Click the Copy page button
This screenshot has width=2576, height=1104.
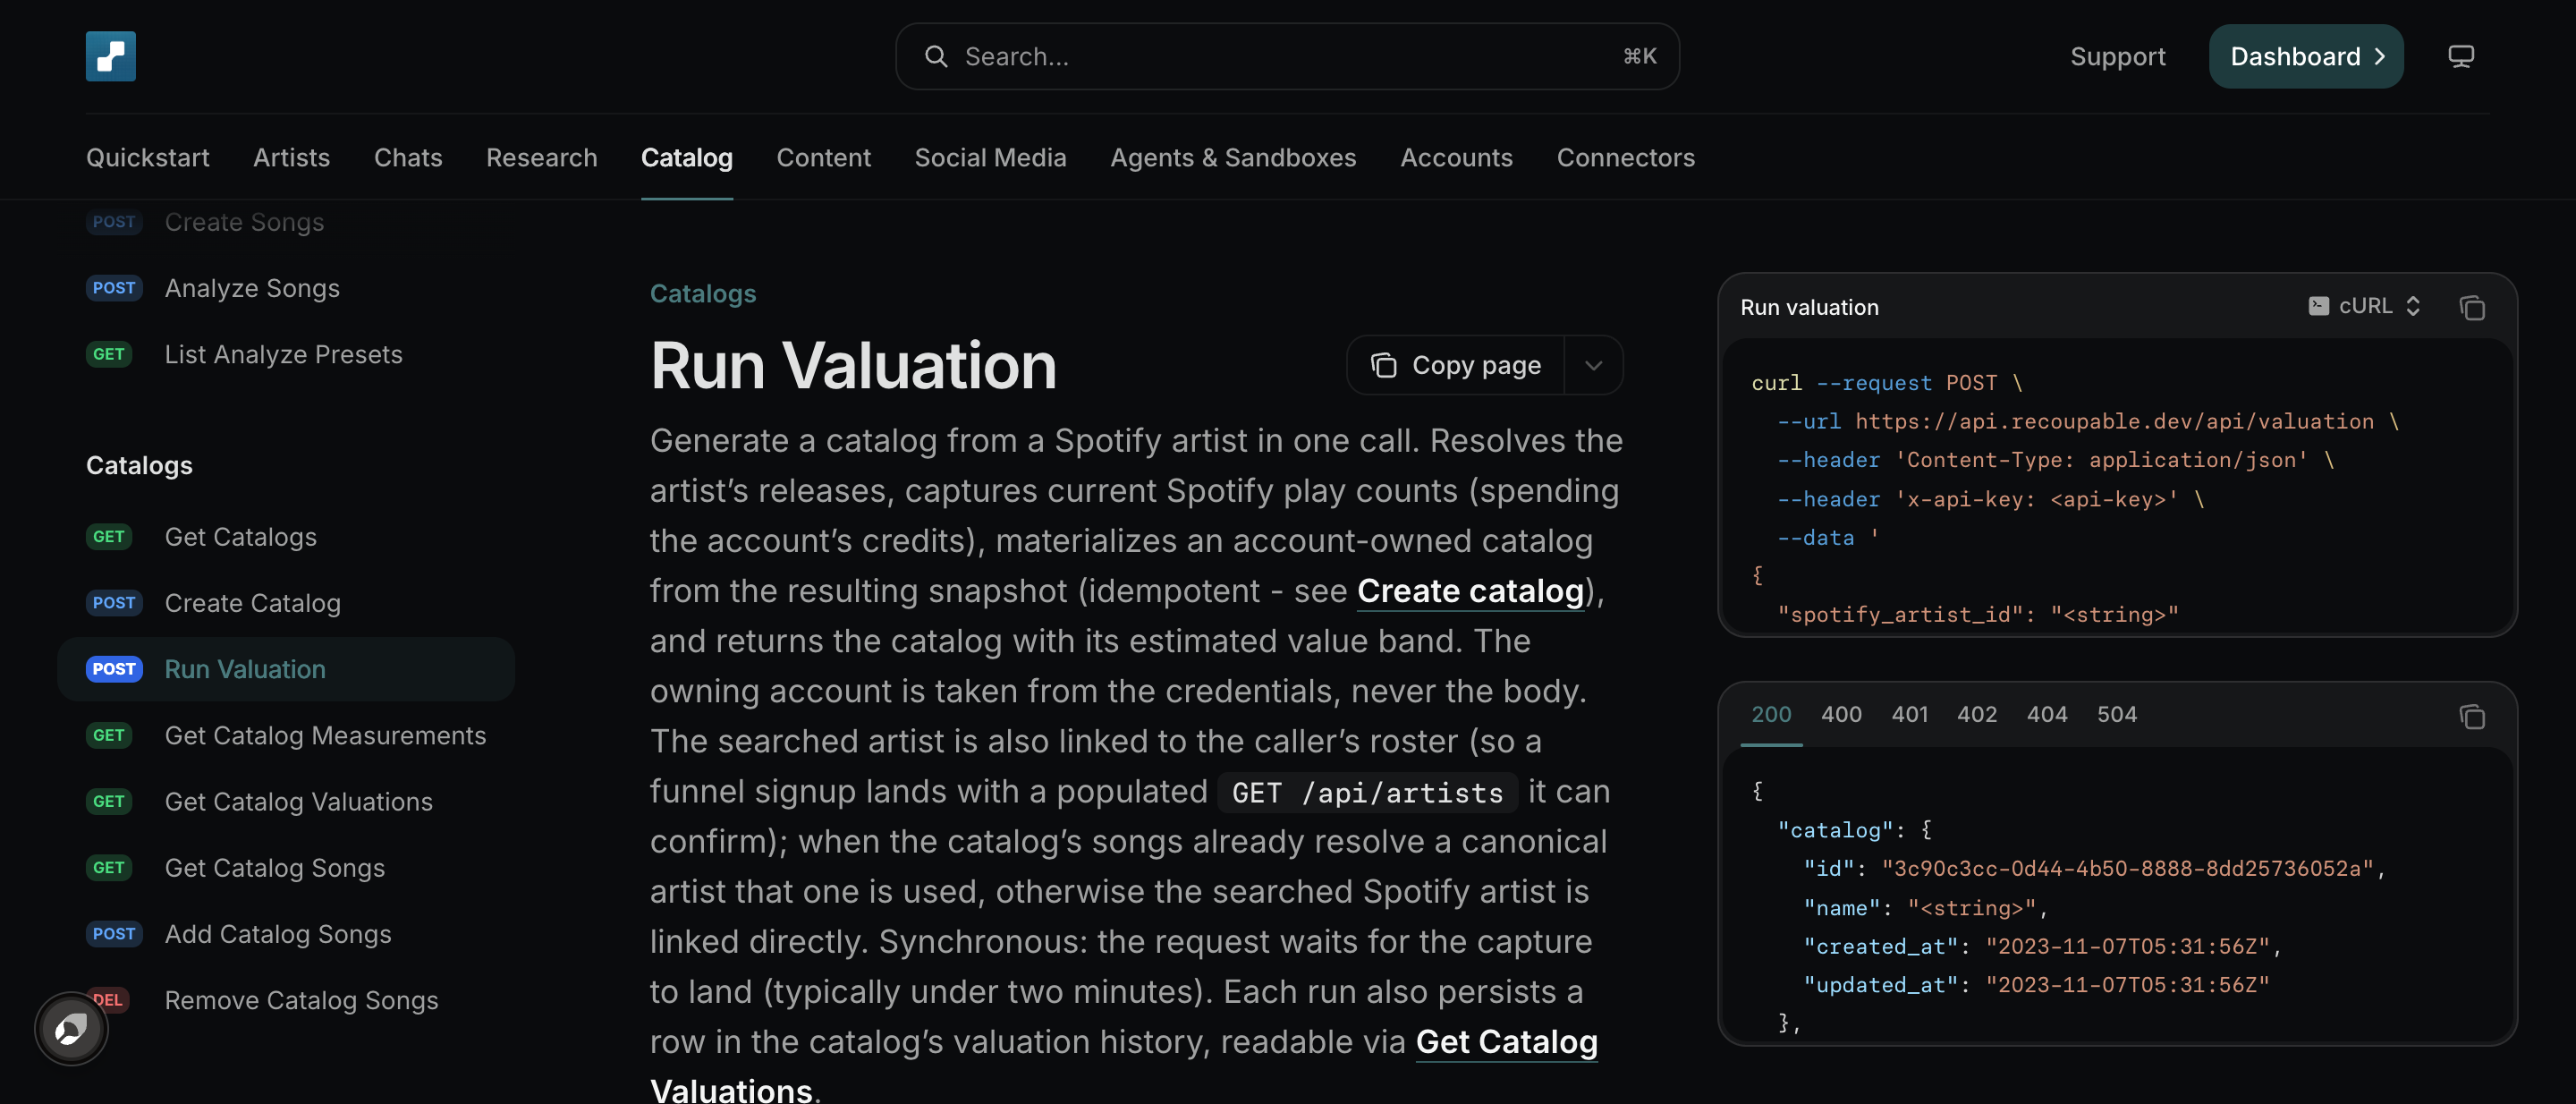1456,365
